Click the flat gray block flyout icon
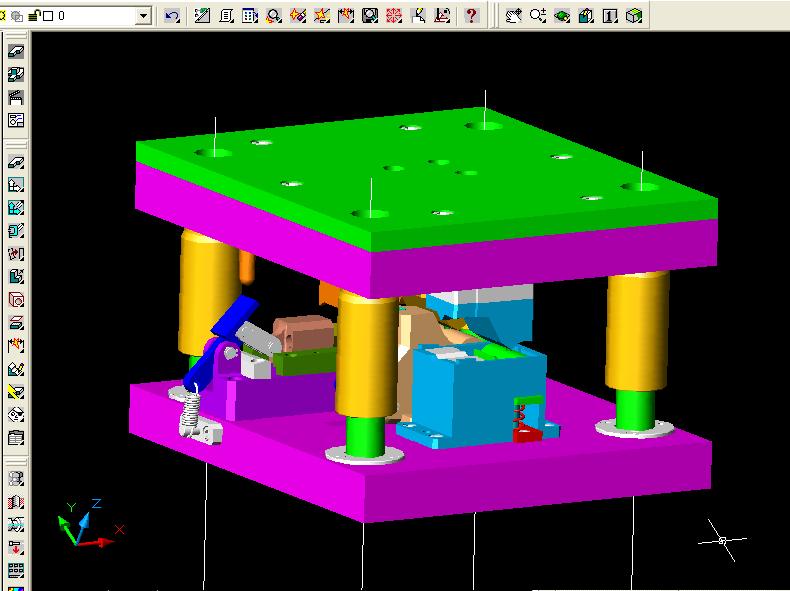This screenshot has height=591, width=790. 16,162
